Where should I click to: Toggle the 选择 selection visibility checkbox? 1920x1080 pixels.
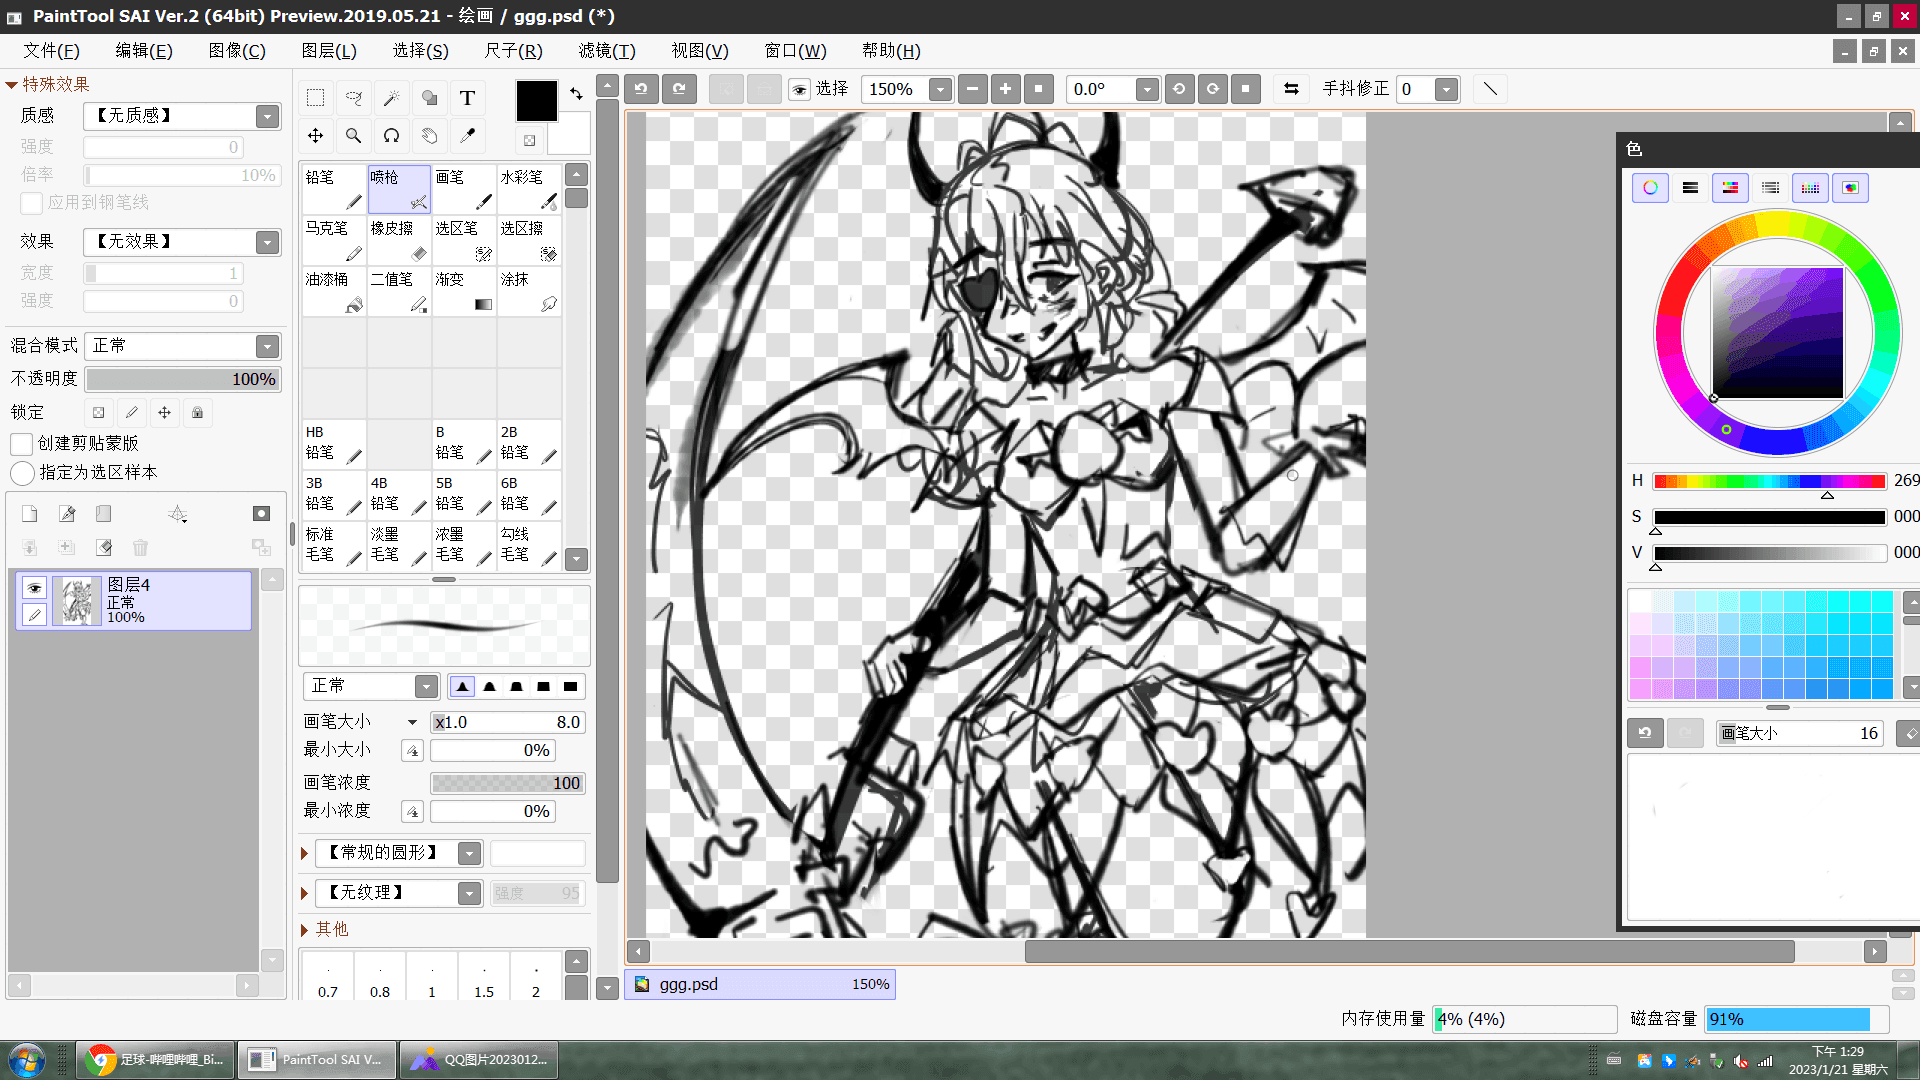point(800,90)
